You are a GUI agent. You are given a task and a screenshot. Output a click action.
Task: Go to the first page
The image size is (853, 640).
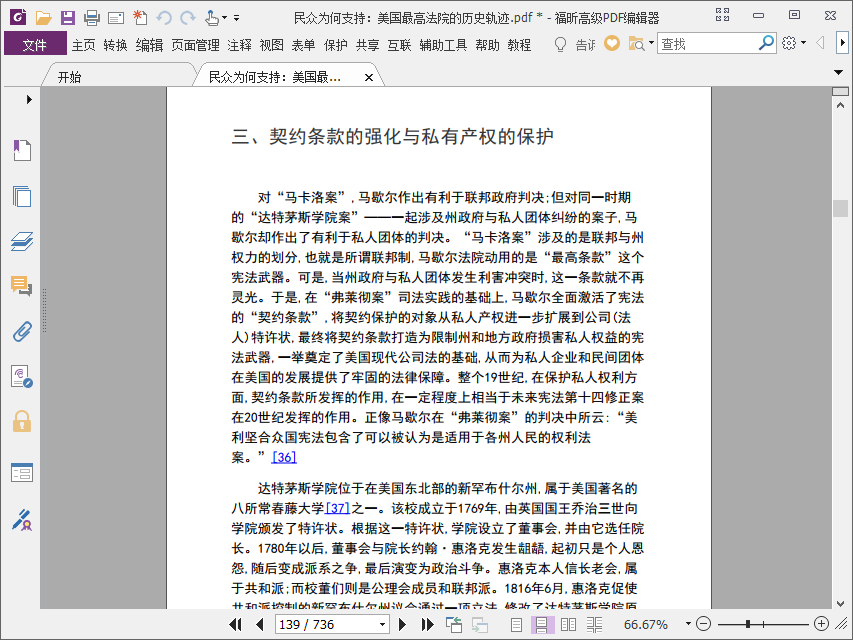tap(236, 624)
